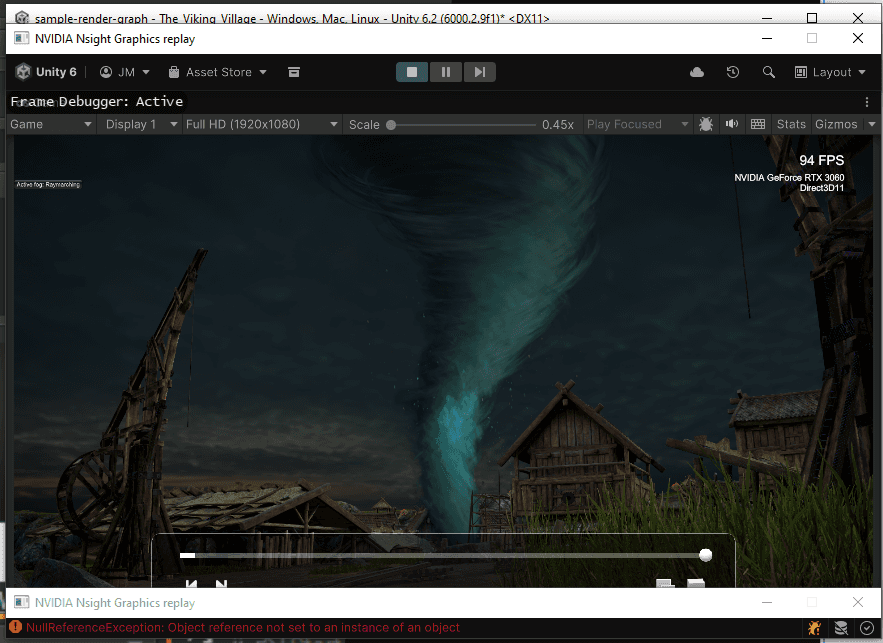Pause the game playback

pos(445,72)
